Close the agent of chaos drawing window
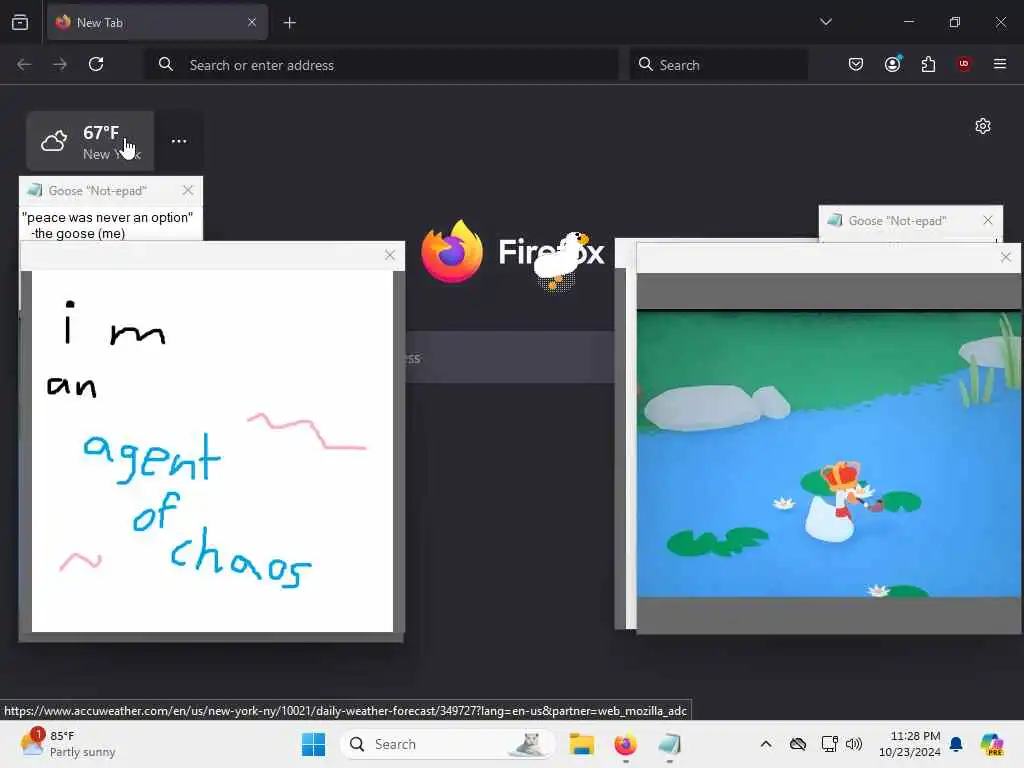This screenshot has width=1024, height=768. point(390,255)
